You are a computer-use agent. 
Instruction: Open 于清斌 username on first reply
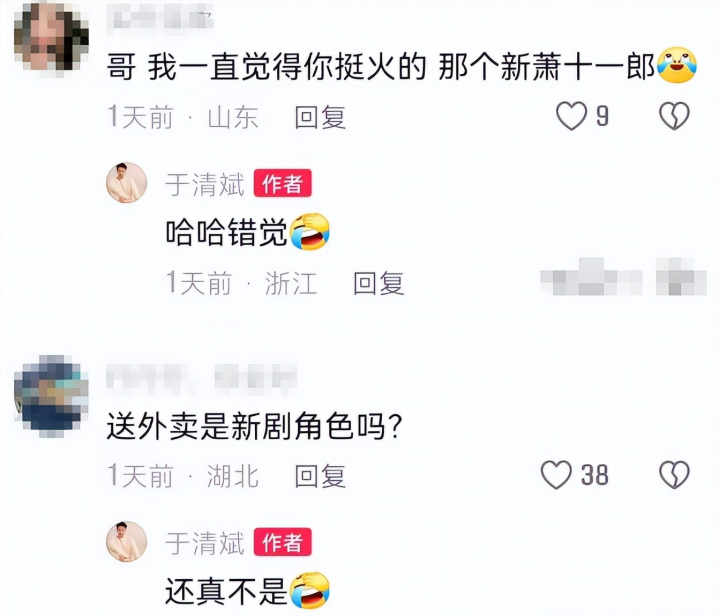click(x=205, y=184)
